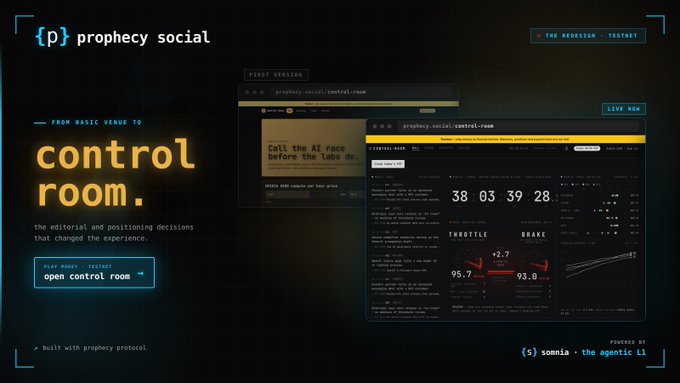Click the compute per hour price heading
This screenshot has width=680, height=383.
pos(301,186)
